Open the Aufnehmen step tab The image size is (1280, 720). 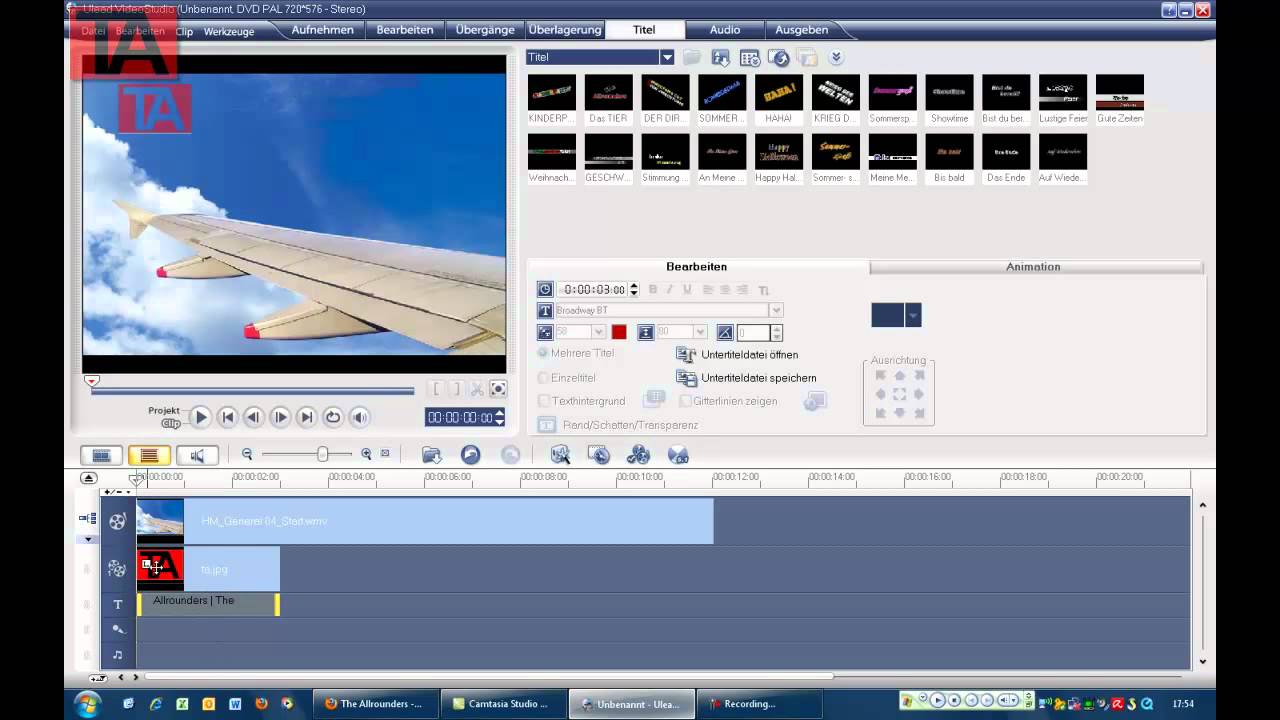click(322, 30)
